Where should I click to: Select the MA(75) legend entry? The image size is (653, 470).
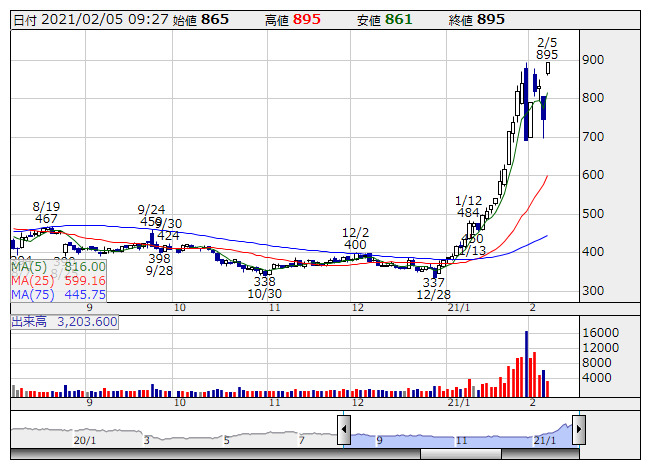[58, 295]
